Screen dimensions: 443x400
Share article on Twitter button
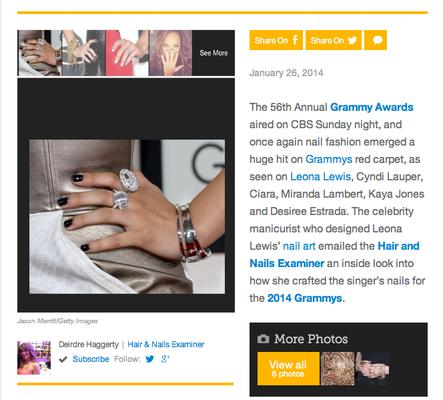(334, 40)
